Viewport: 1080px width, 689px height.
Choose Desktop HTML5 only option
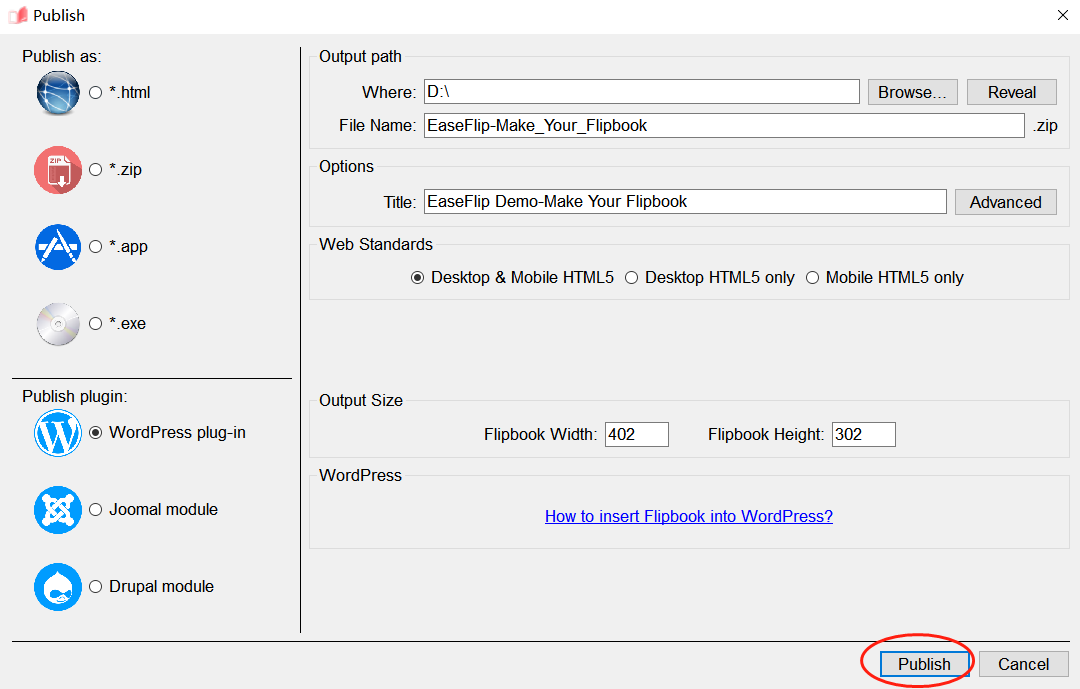click(x=632, y=278)
